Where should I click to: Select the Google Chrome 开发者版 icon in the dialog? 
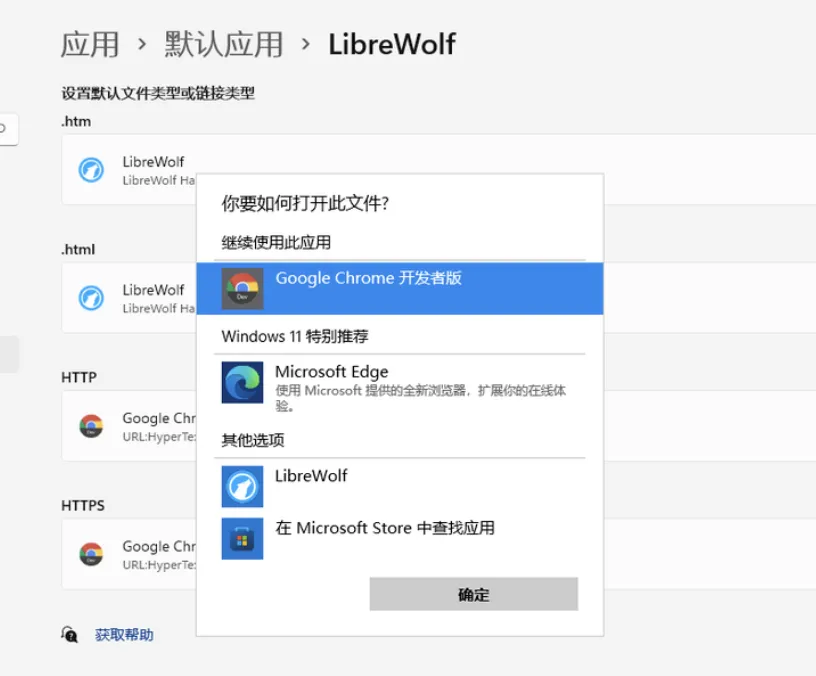[241, 288]
